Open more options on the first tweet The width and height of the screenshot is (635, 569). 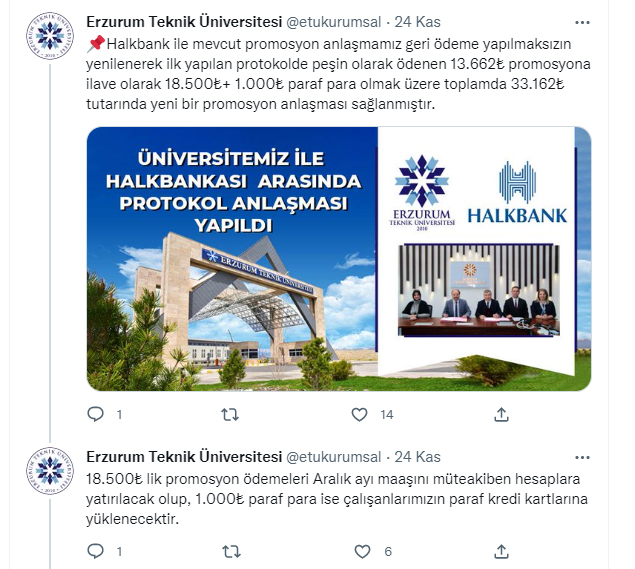click(582, 23)
